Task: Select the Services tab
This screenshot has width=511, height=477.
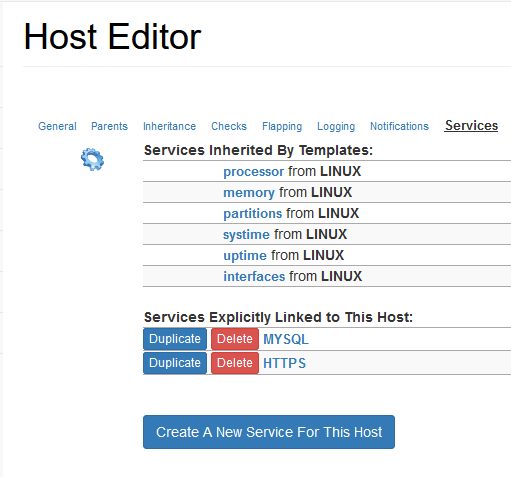Action: point(471,126)
